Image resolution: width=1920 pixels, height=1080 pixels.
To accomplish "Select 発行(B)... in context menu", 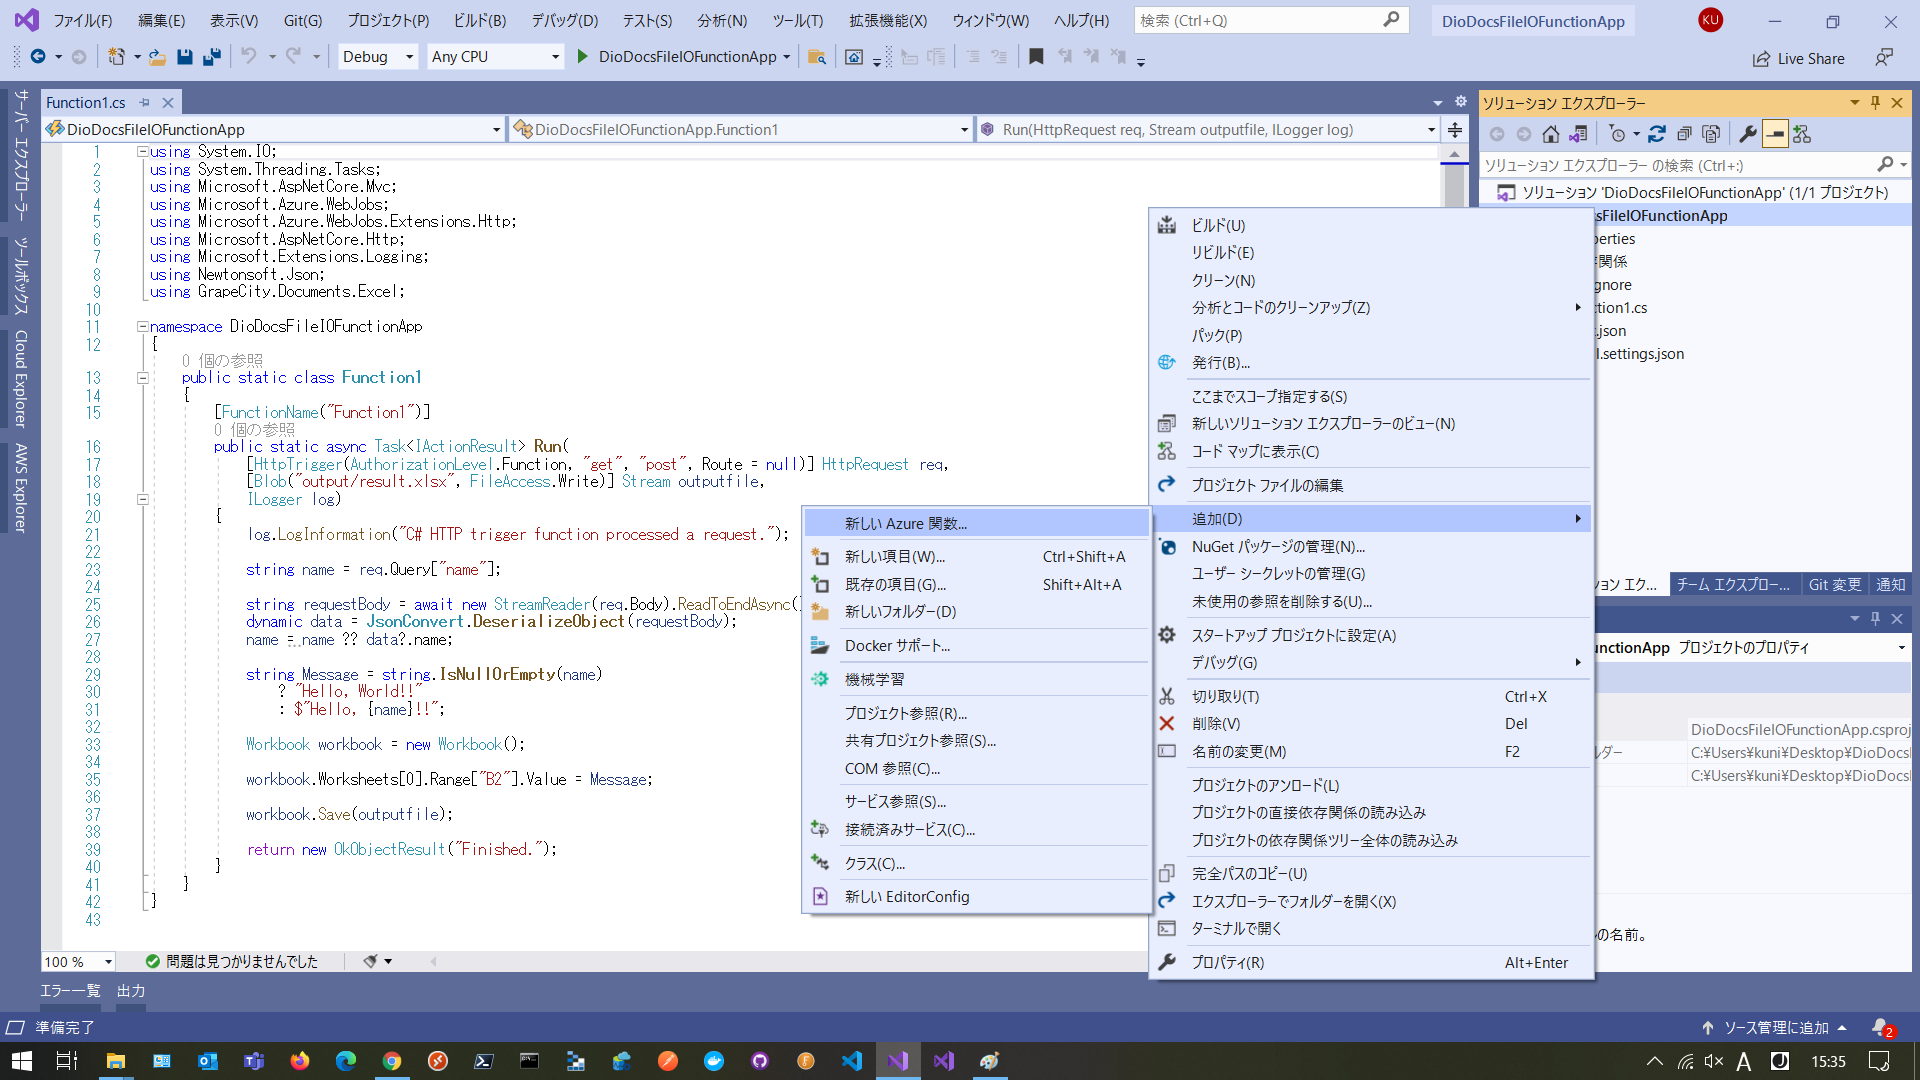I will coord(1370,363).
